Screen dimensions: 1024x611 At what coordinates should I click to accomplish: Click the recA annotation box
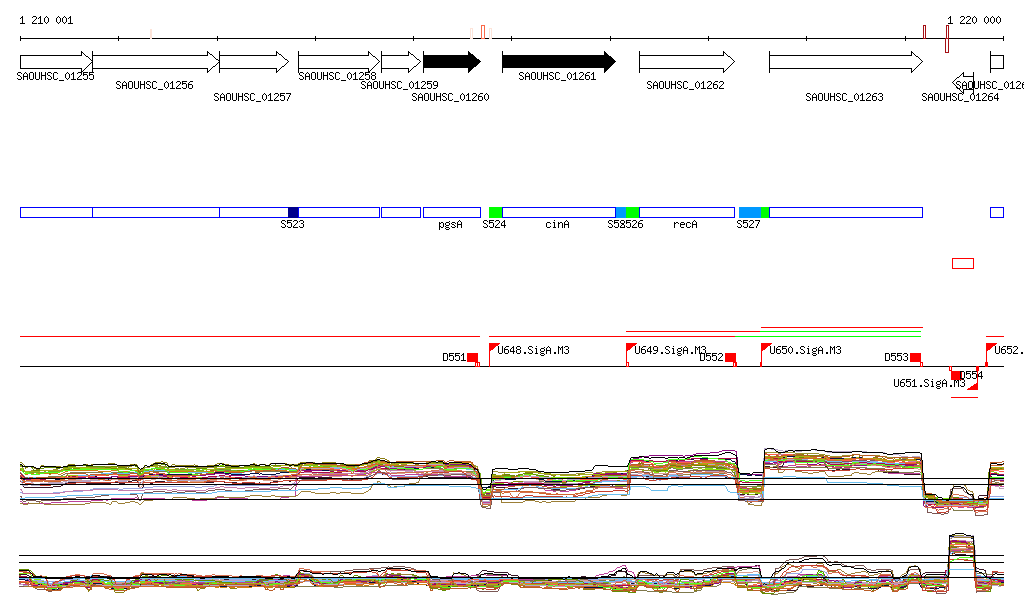(687, 212)
